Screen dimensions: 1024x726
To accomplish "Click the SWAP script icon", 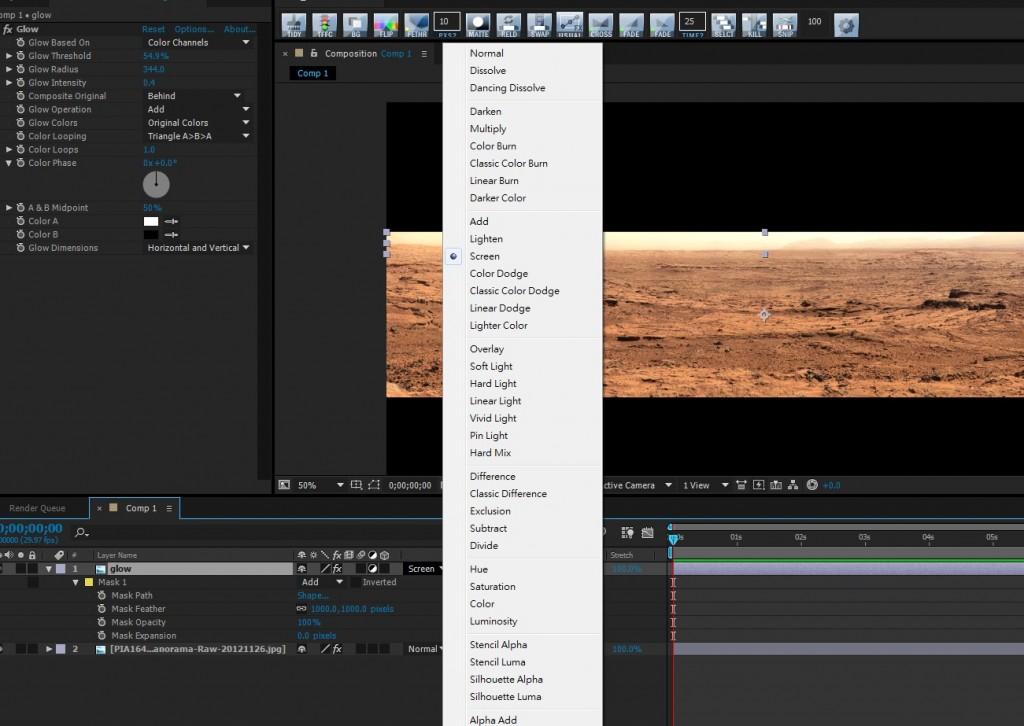I will (539, 24).
